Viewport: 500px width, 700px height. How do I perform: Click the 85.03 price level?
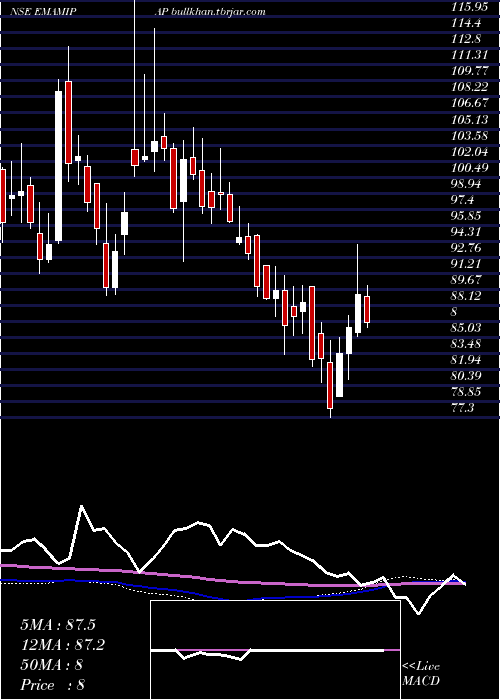[x=467, y=328]
